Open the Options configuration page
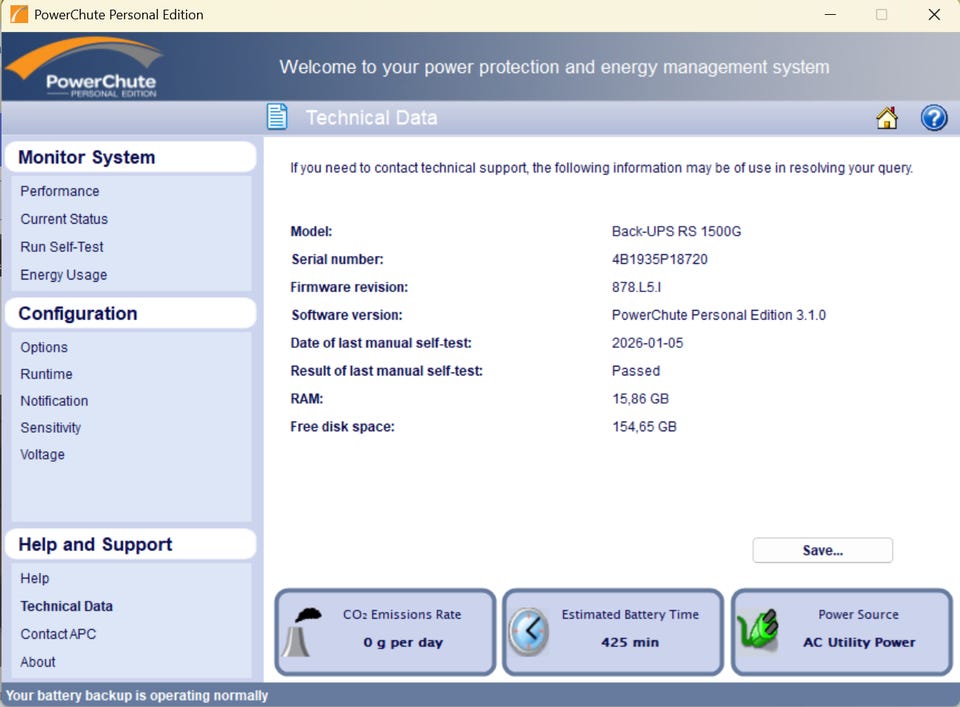Screen dimensions: 960x707 44,347
